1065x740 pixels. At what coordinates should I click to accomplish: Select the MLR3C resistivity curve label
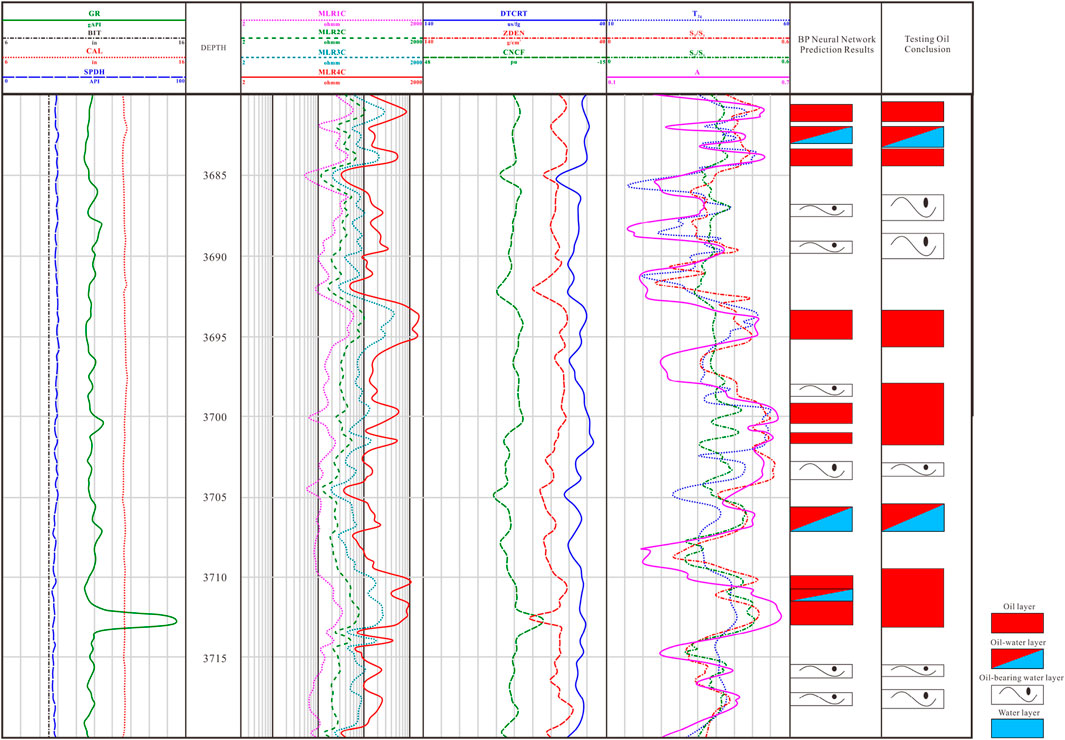[331, 52]
